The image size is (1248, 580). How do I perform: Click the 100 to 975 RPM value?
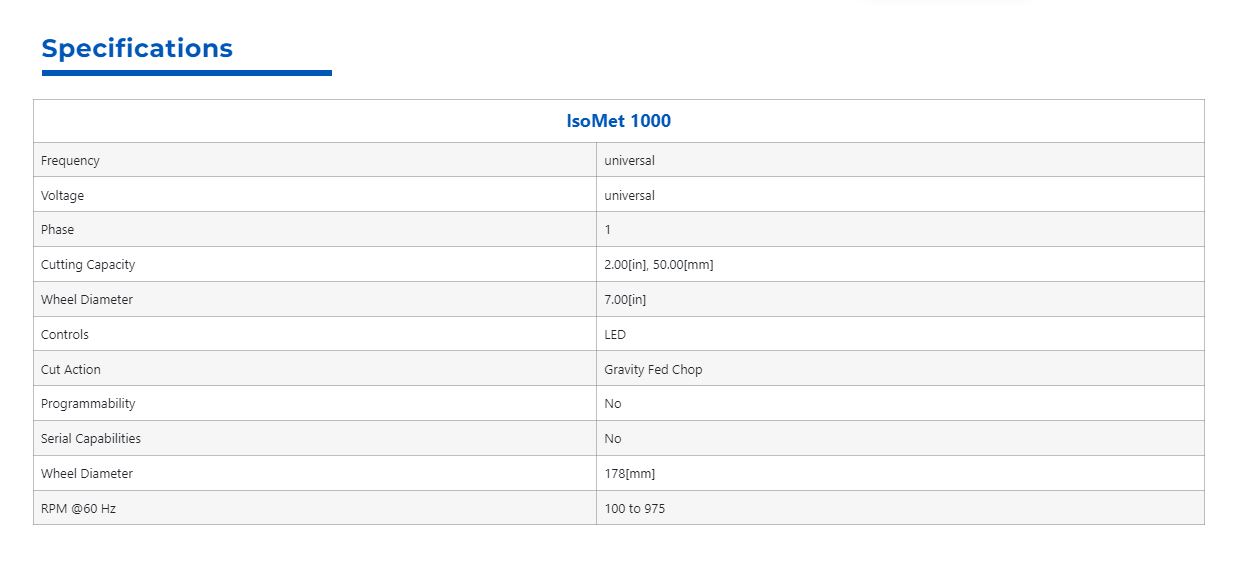tap(634, 508)
